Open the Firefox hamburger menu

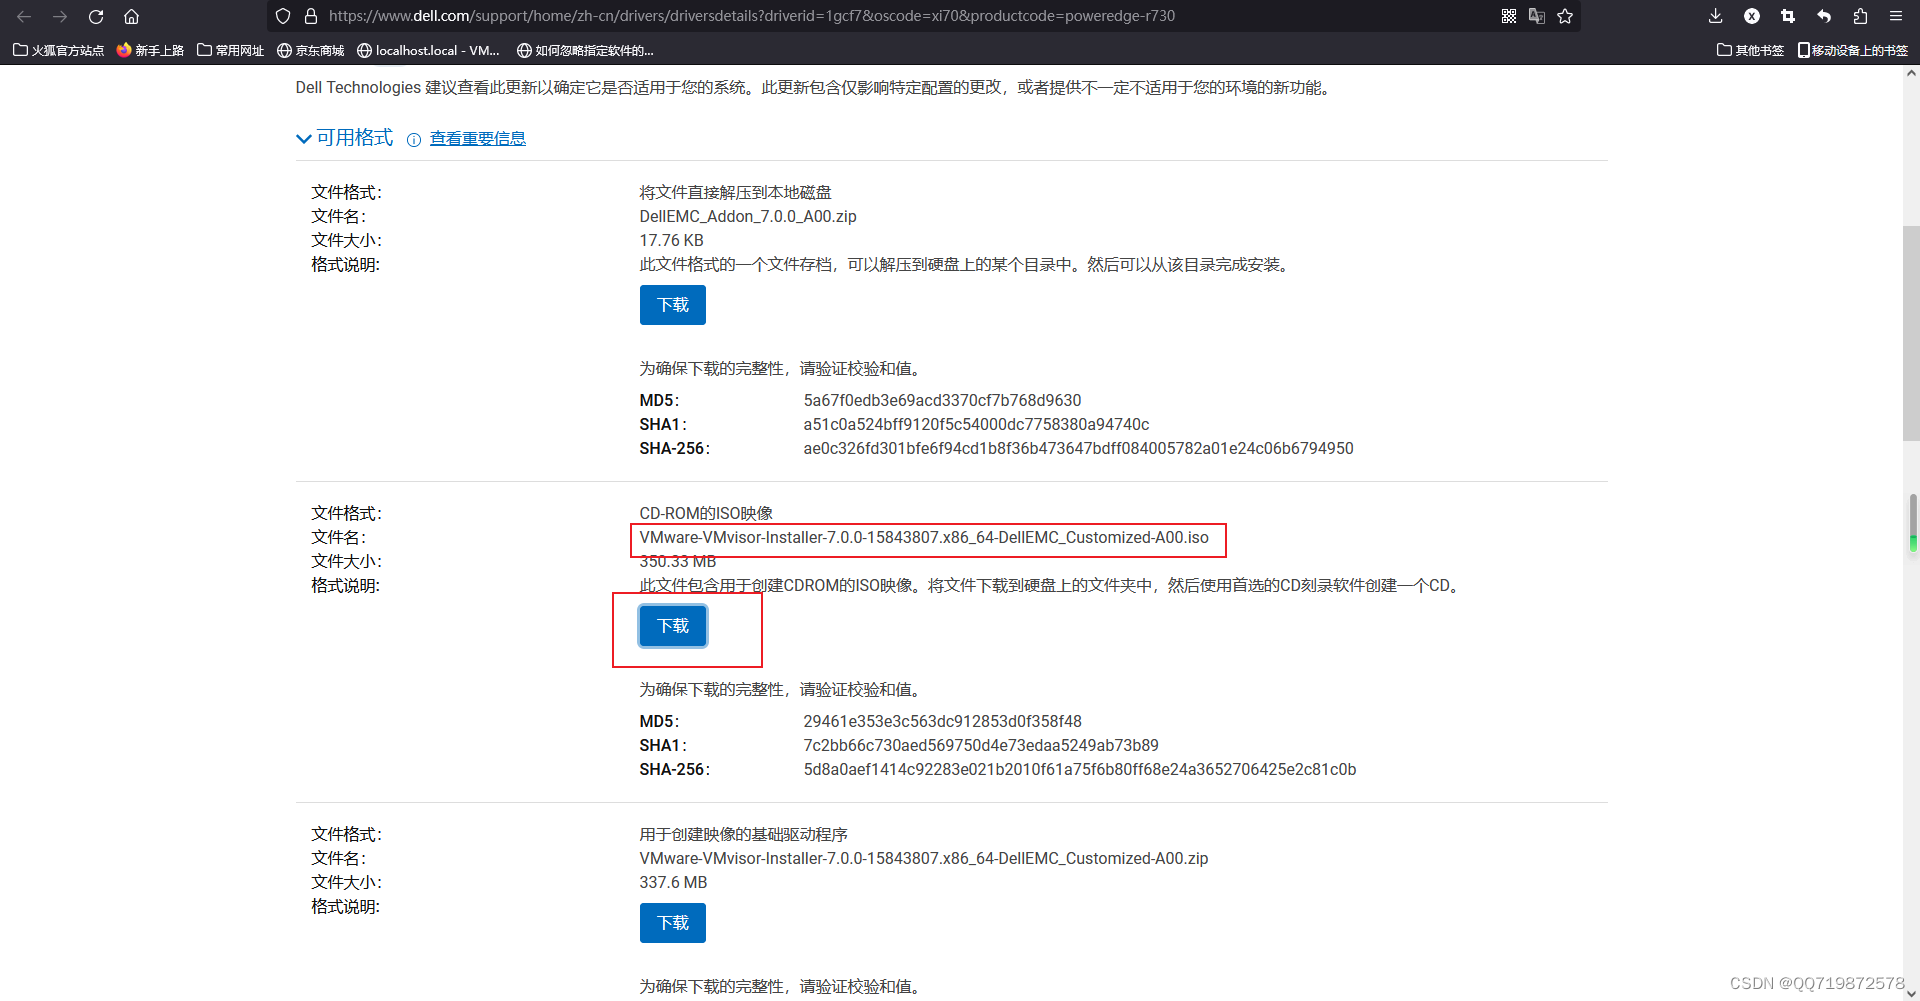click(1896, 16)
